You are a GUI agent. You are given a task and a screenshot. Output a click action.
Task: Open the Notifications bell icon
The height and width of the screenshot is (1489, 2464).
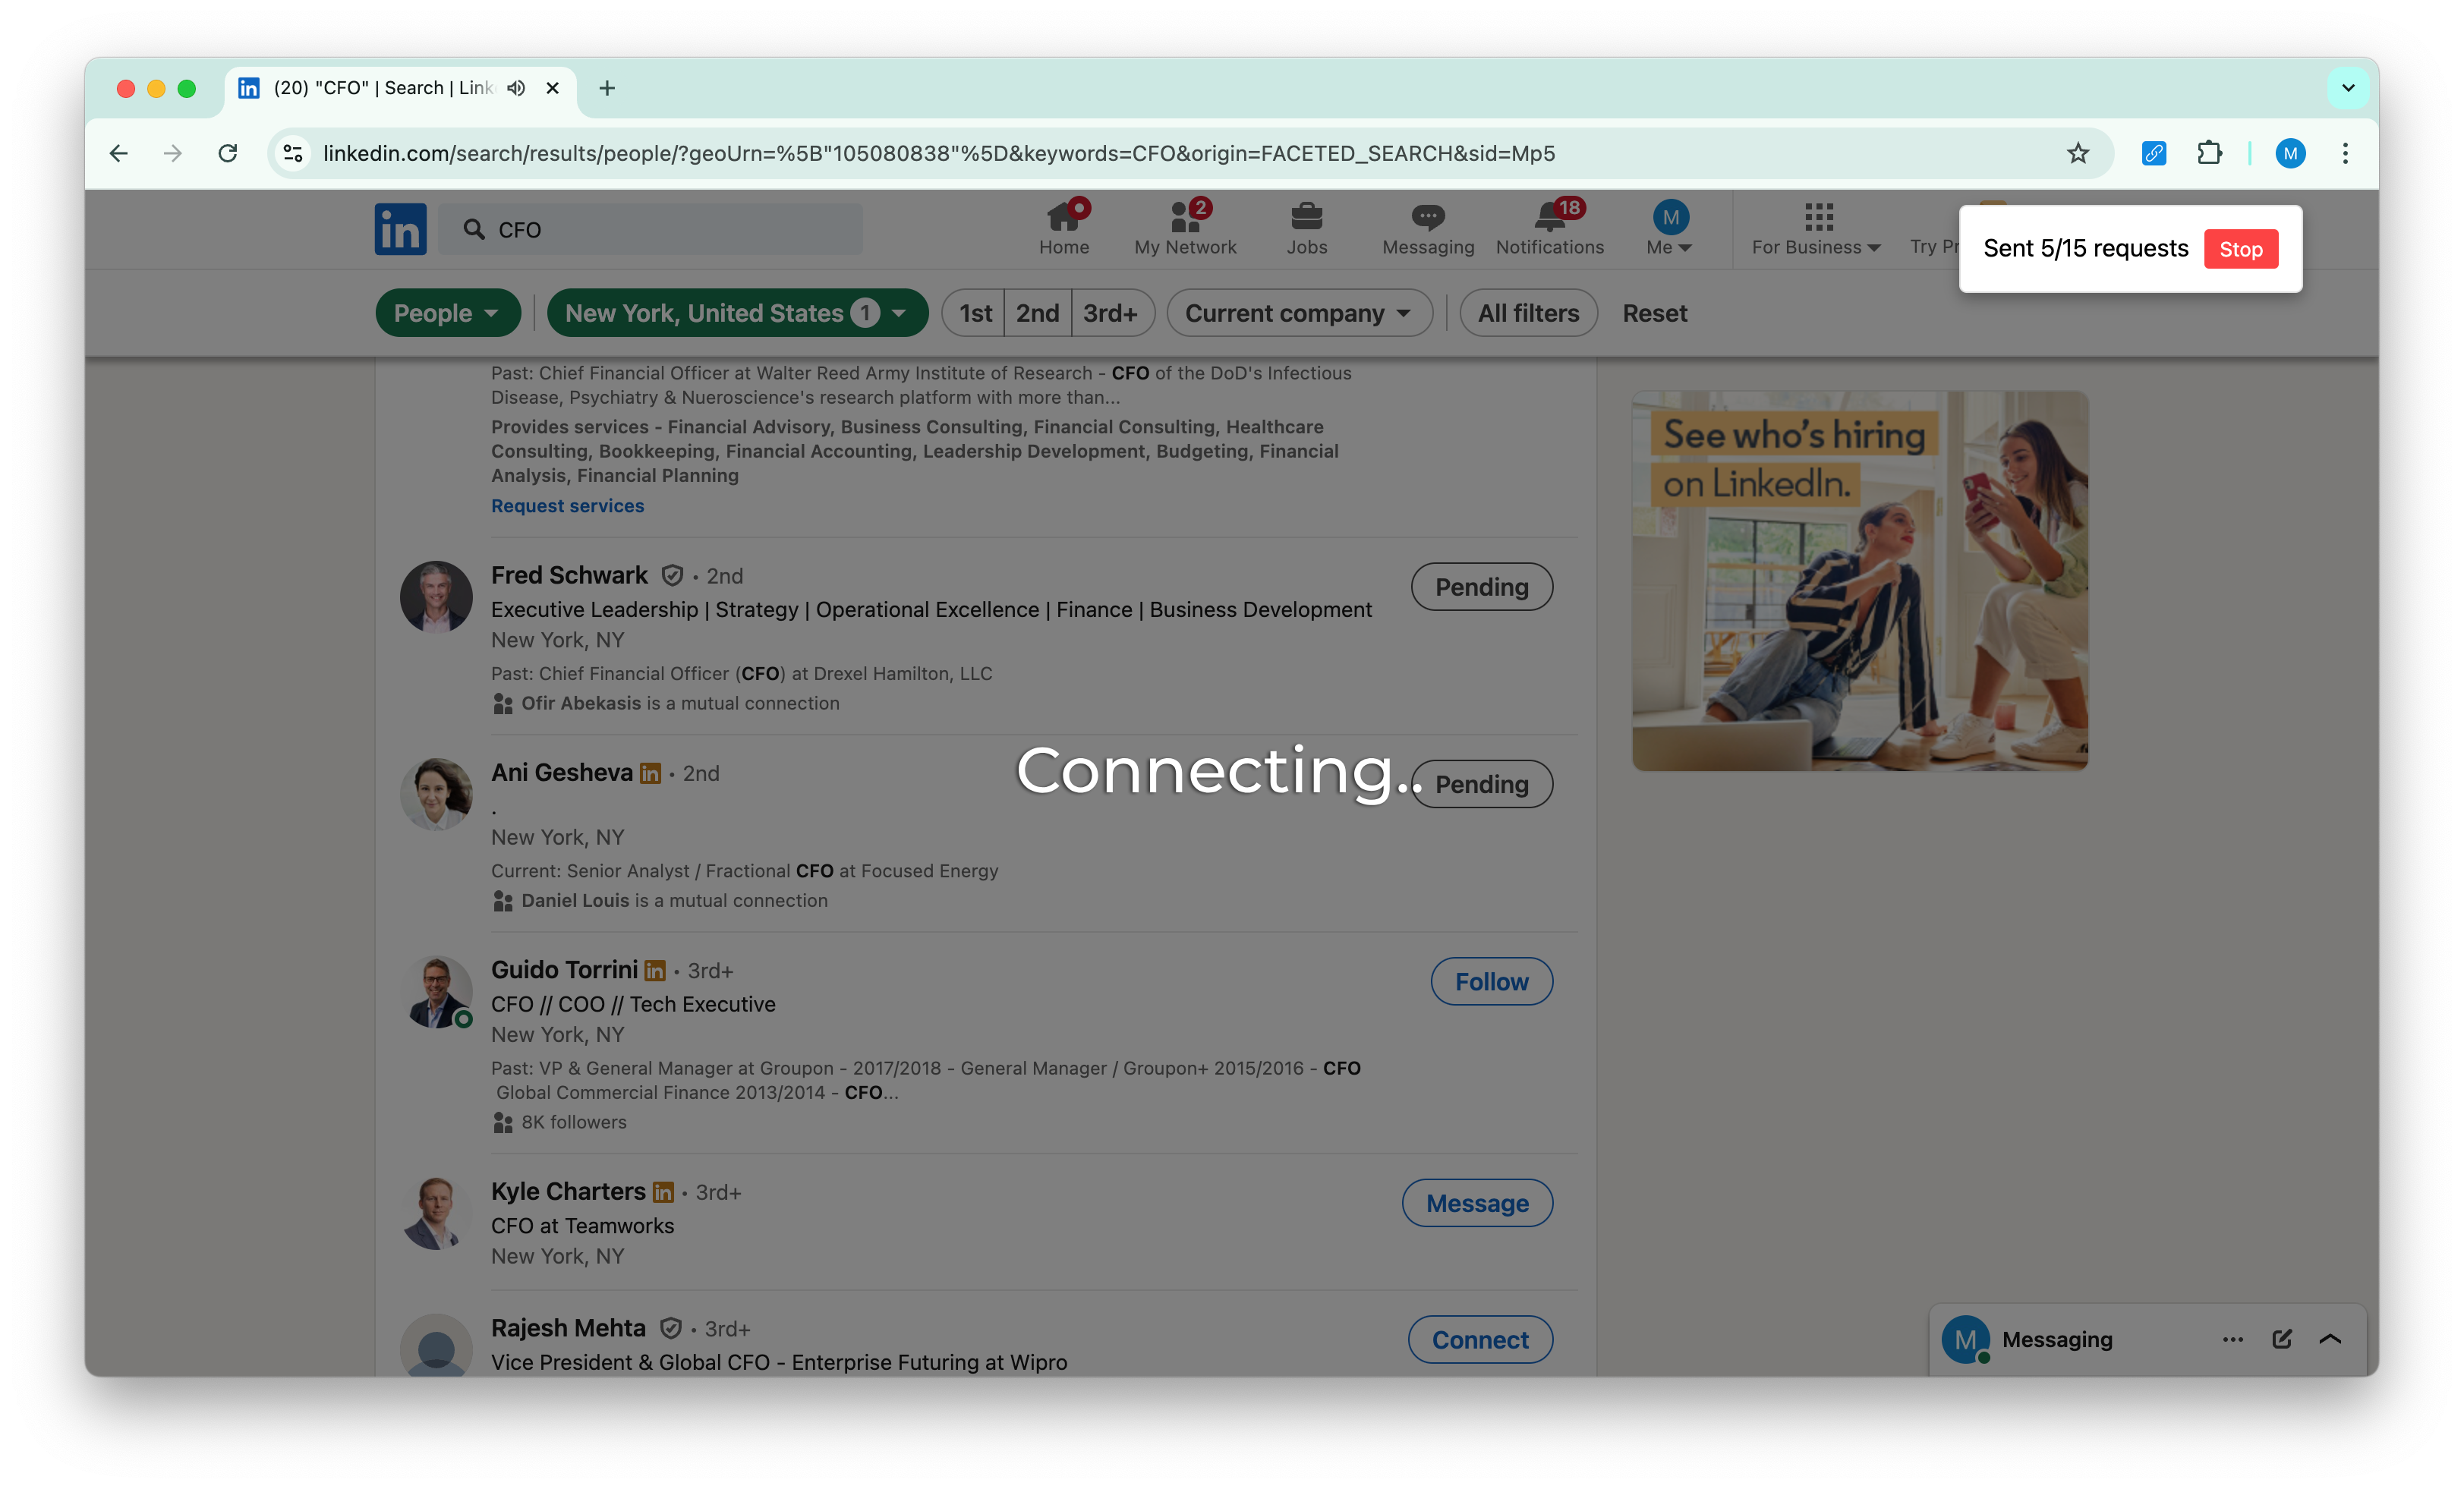coord(1549,228)
